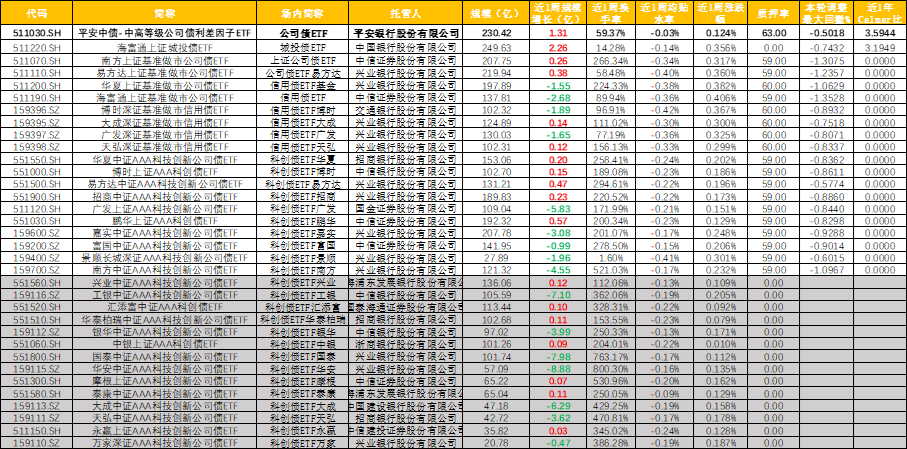Click the 质押率 column header

(773, 13)
